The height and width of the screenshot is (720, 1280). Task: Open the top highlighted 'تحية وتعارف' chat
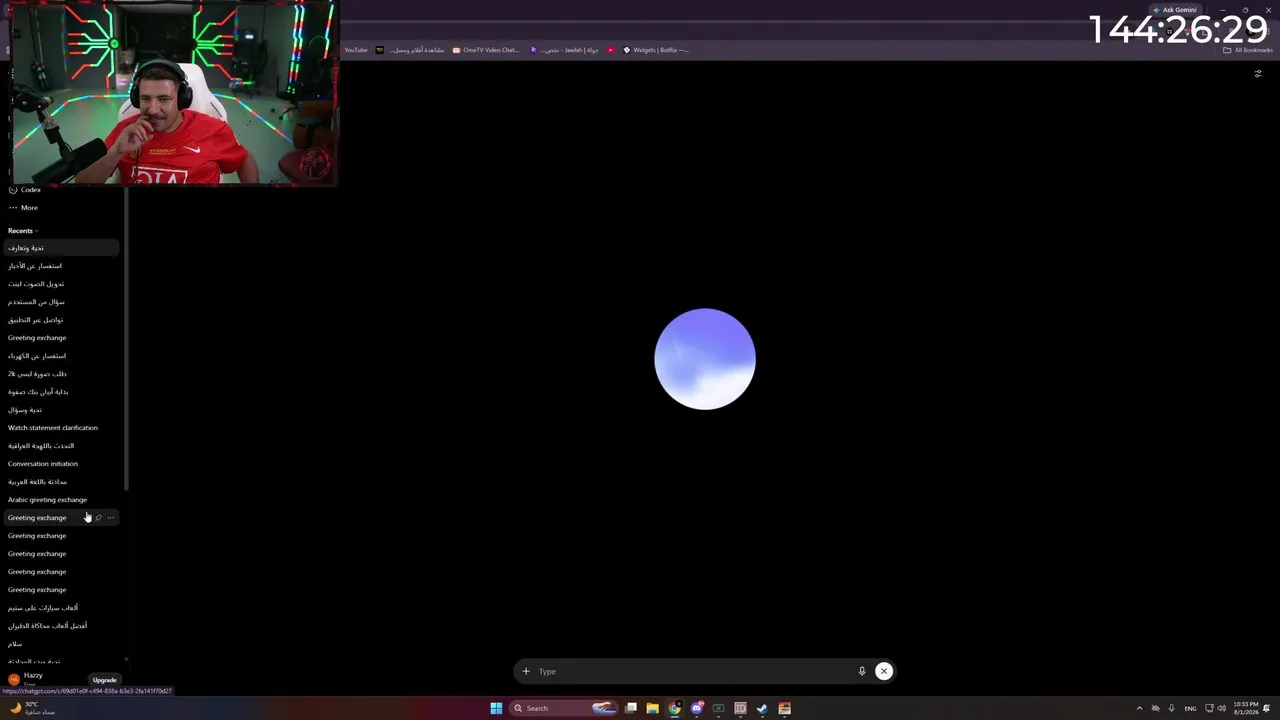pos(61,248)
